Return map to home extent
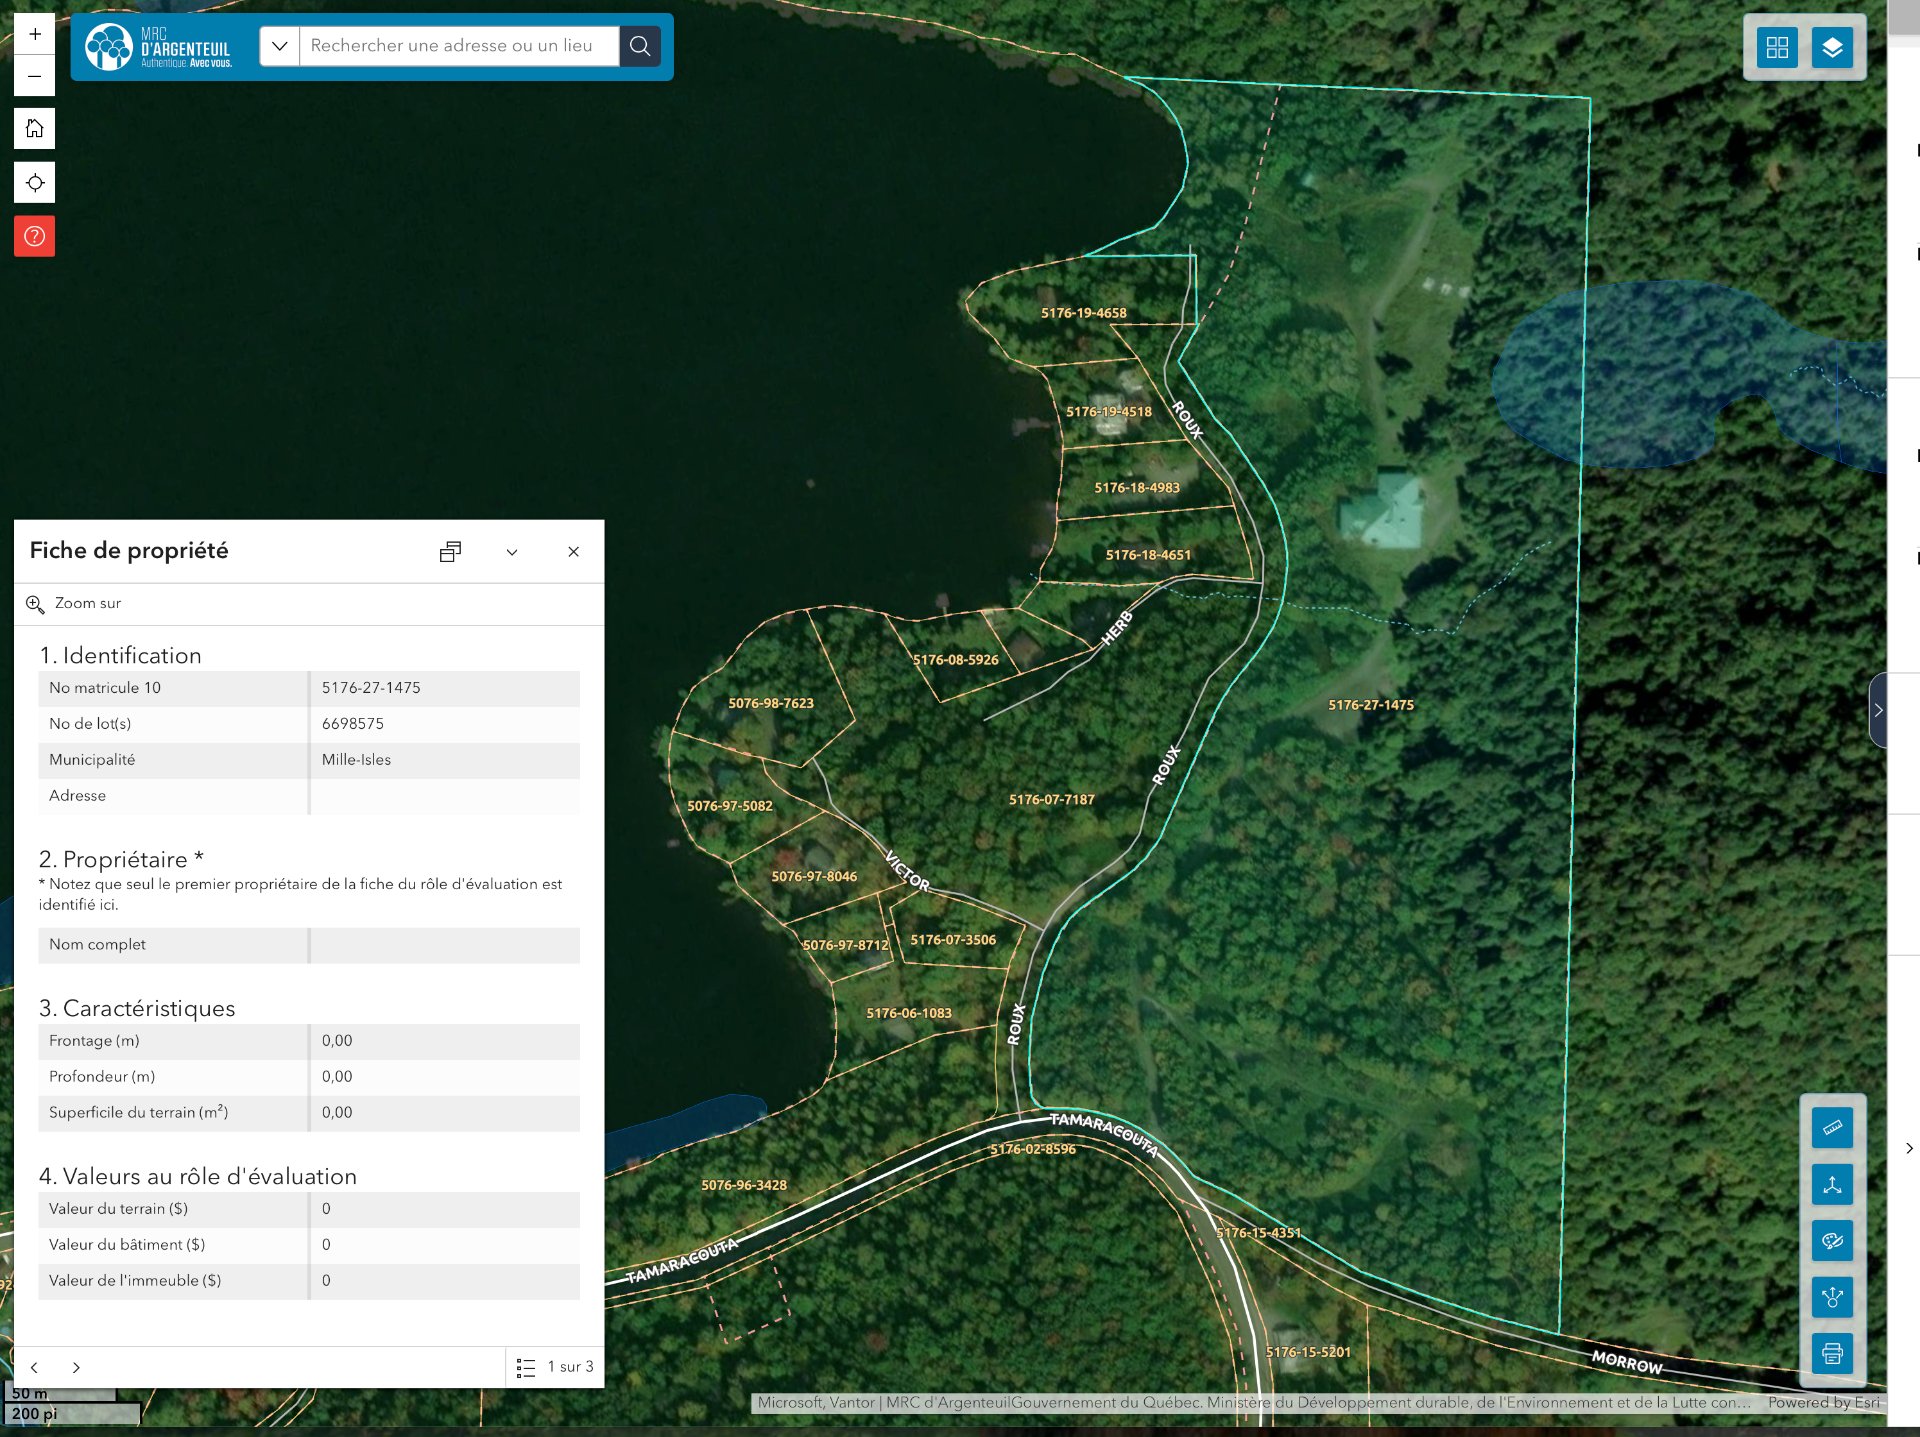The width and height of the screenshot is (1920, 1437). tap(34, 129)
